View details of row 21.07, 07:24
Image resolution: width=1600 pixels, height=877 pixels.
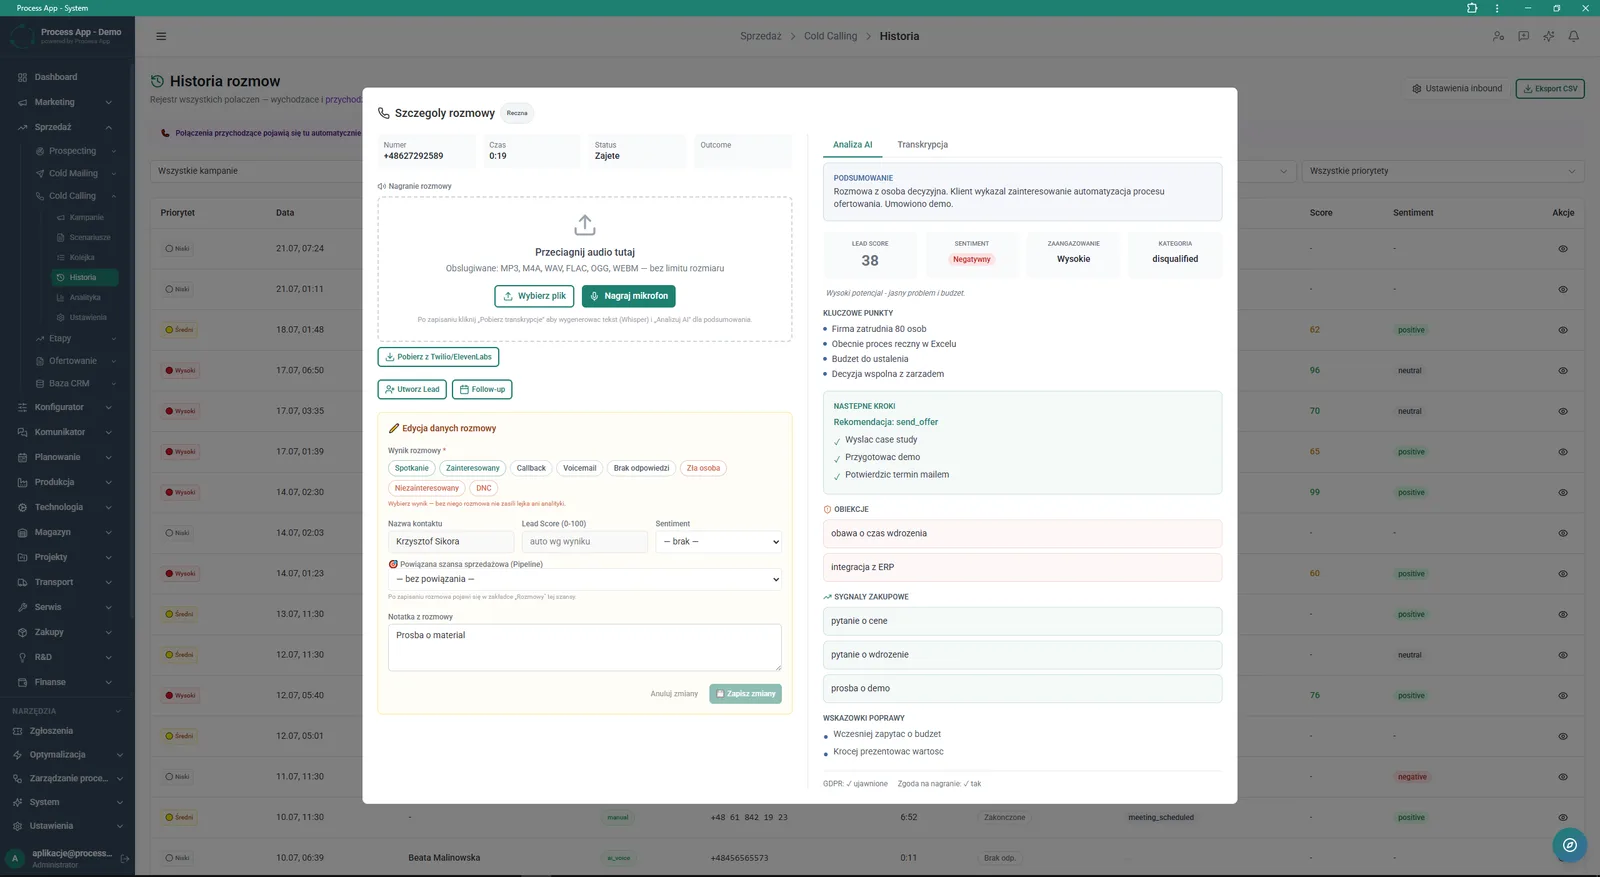click(1563, 249)
